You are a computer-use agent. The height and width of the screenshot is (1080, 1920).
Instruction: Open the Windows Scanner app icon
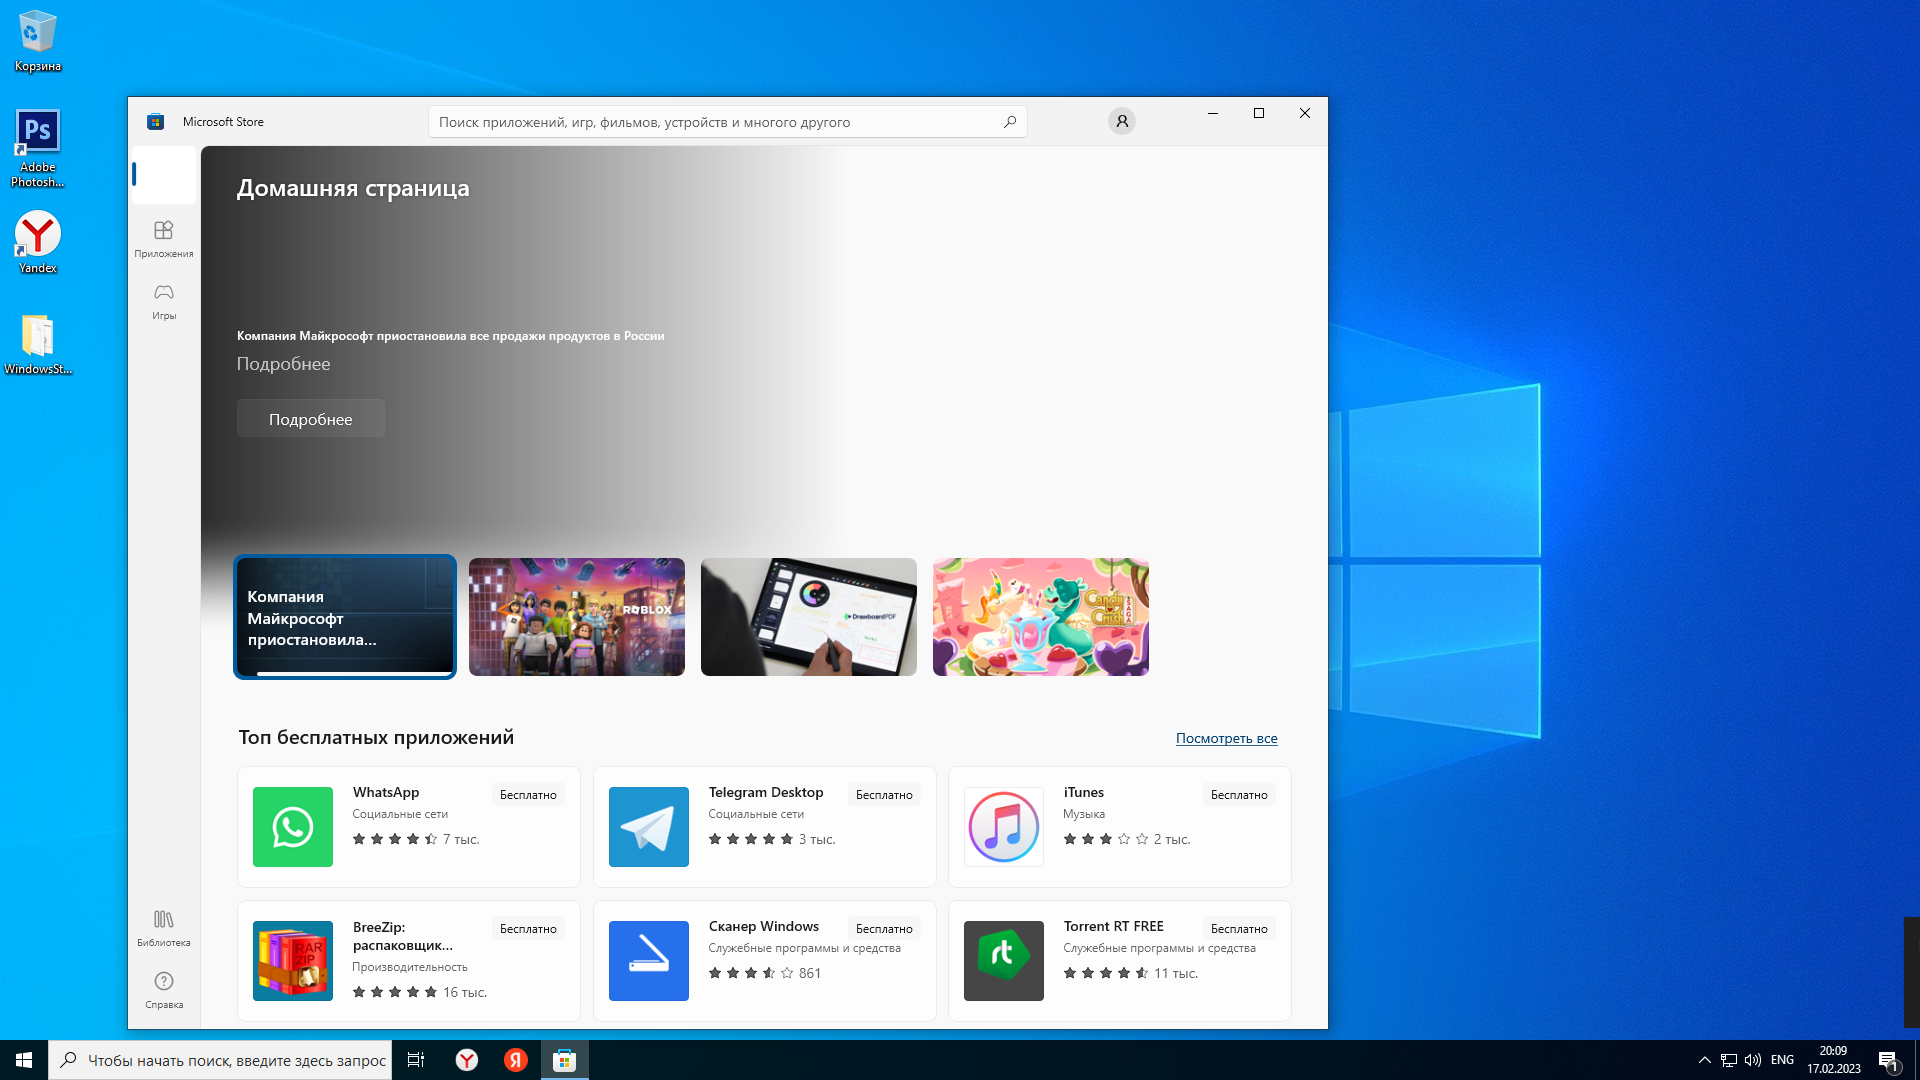point(649,961)
